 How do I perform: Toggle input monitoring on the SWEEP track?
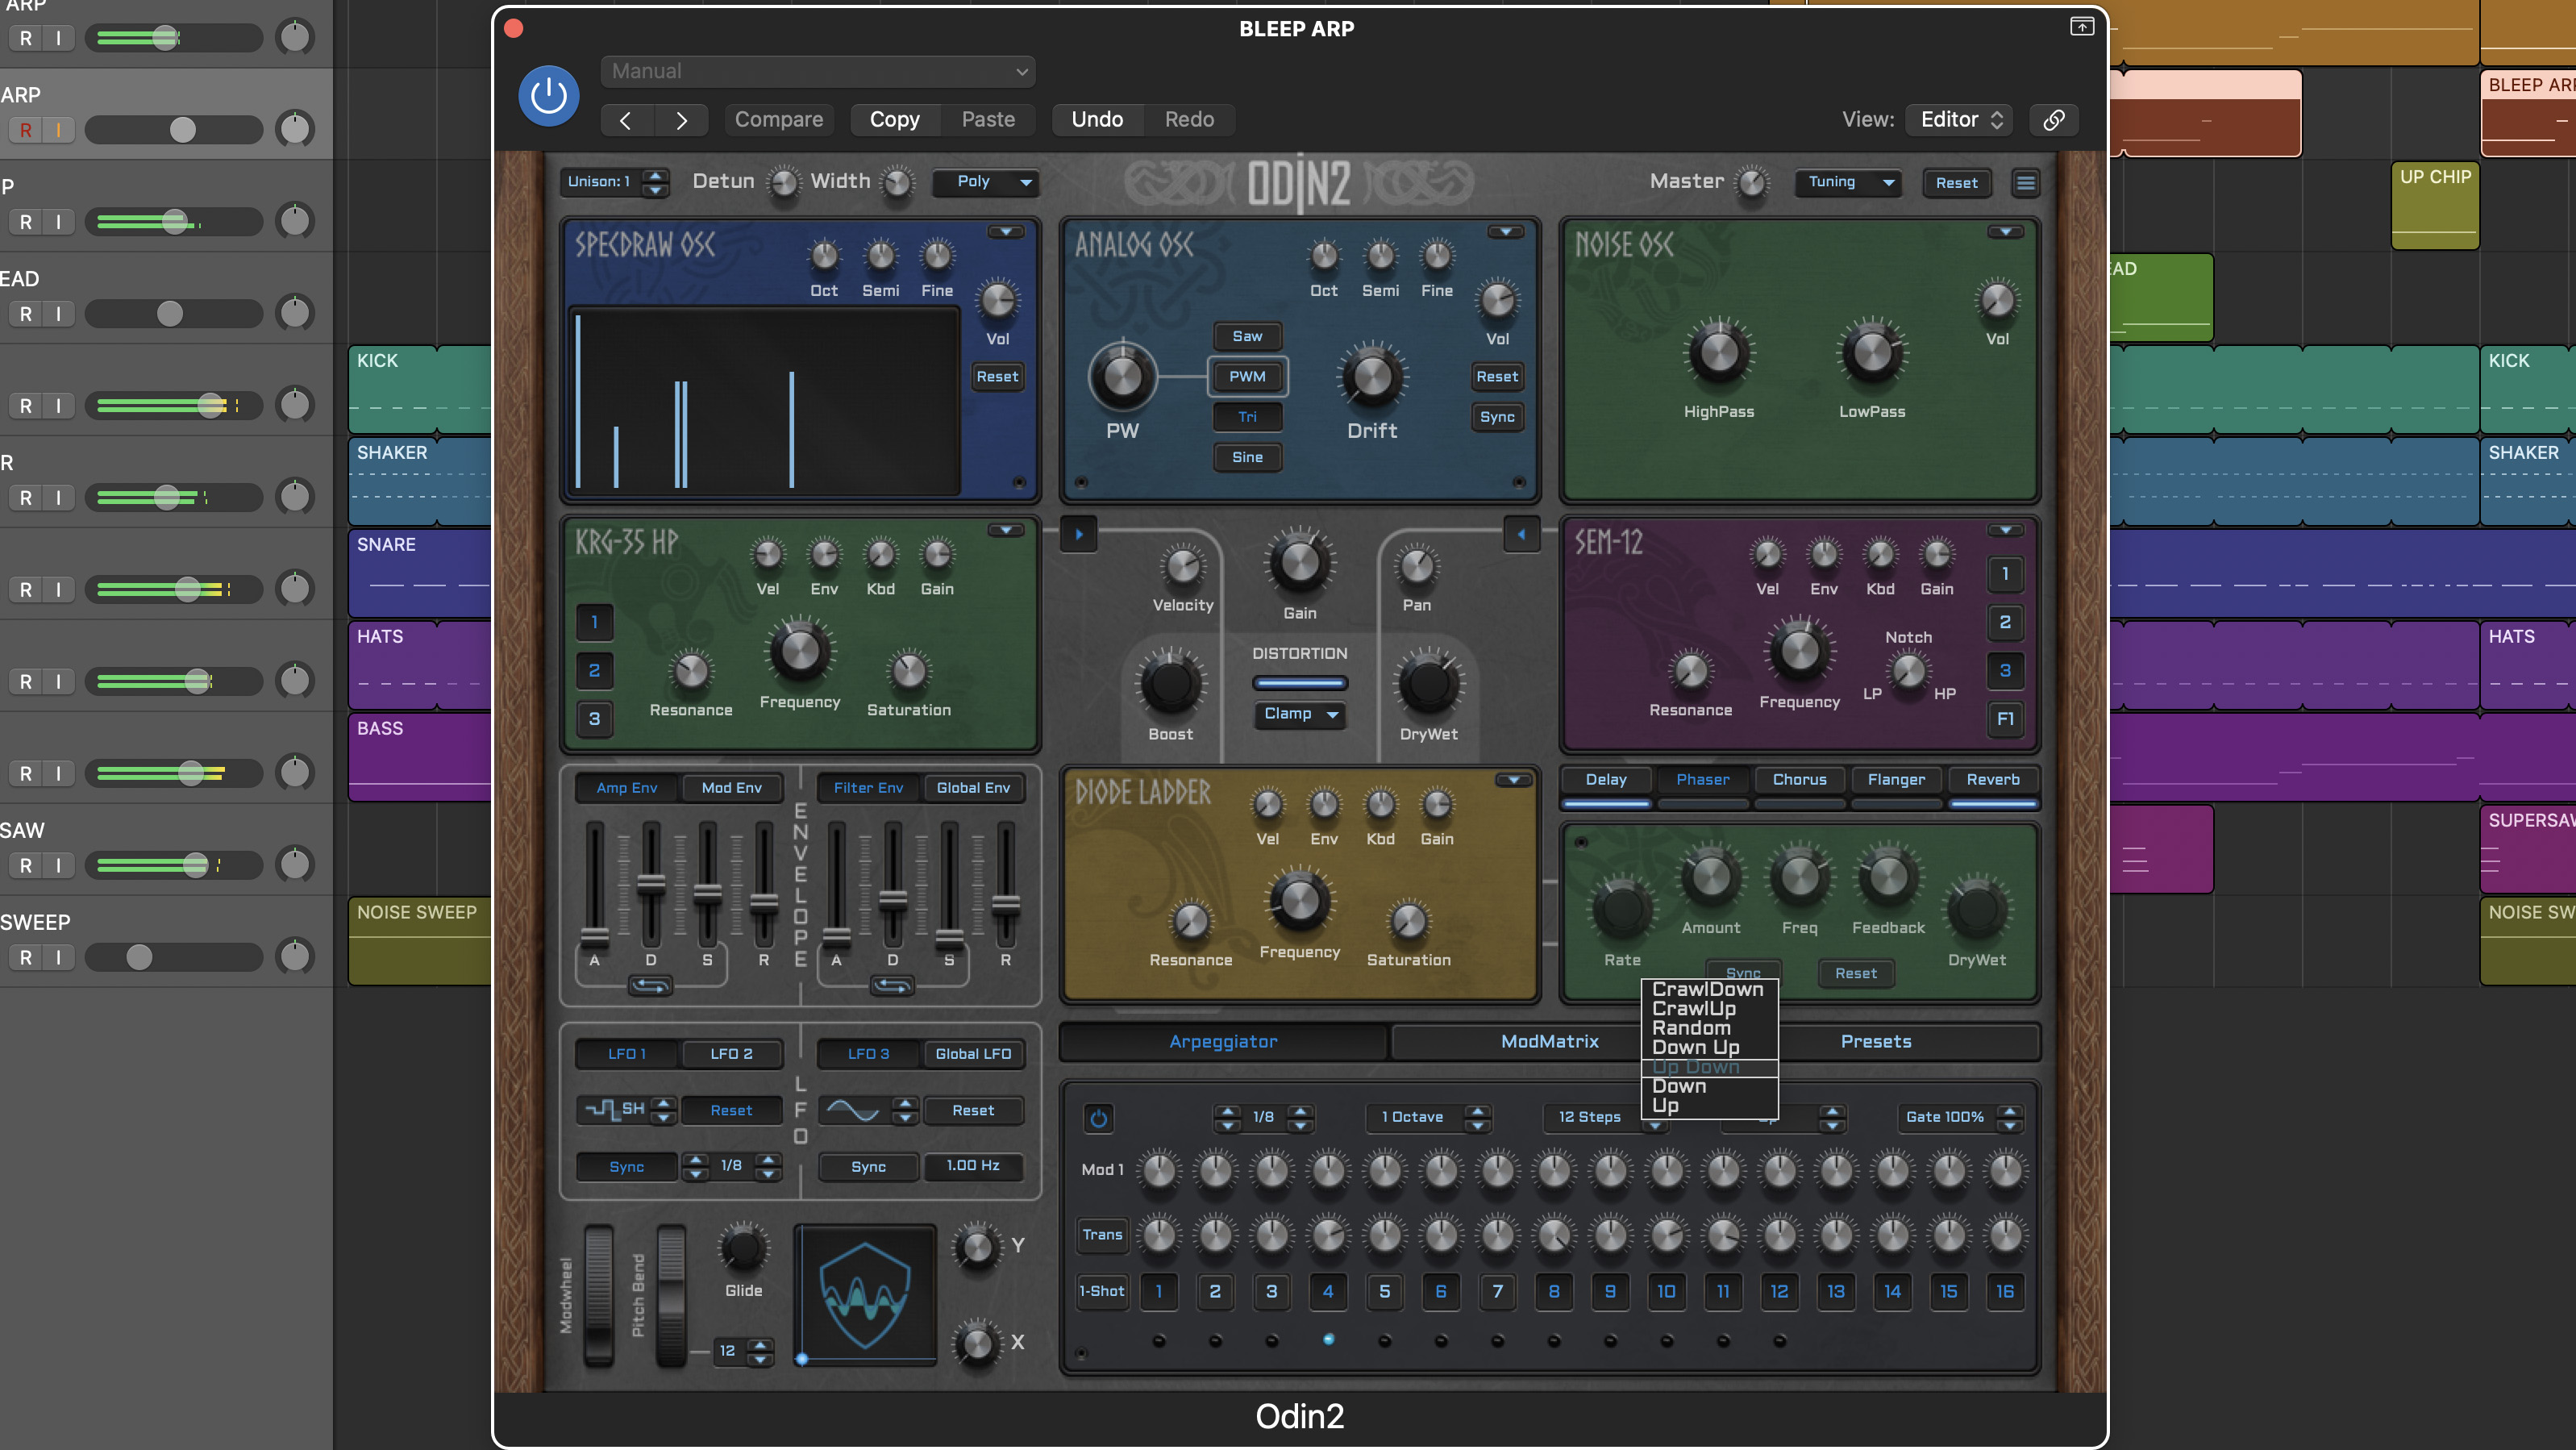coord(59,957)
